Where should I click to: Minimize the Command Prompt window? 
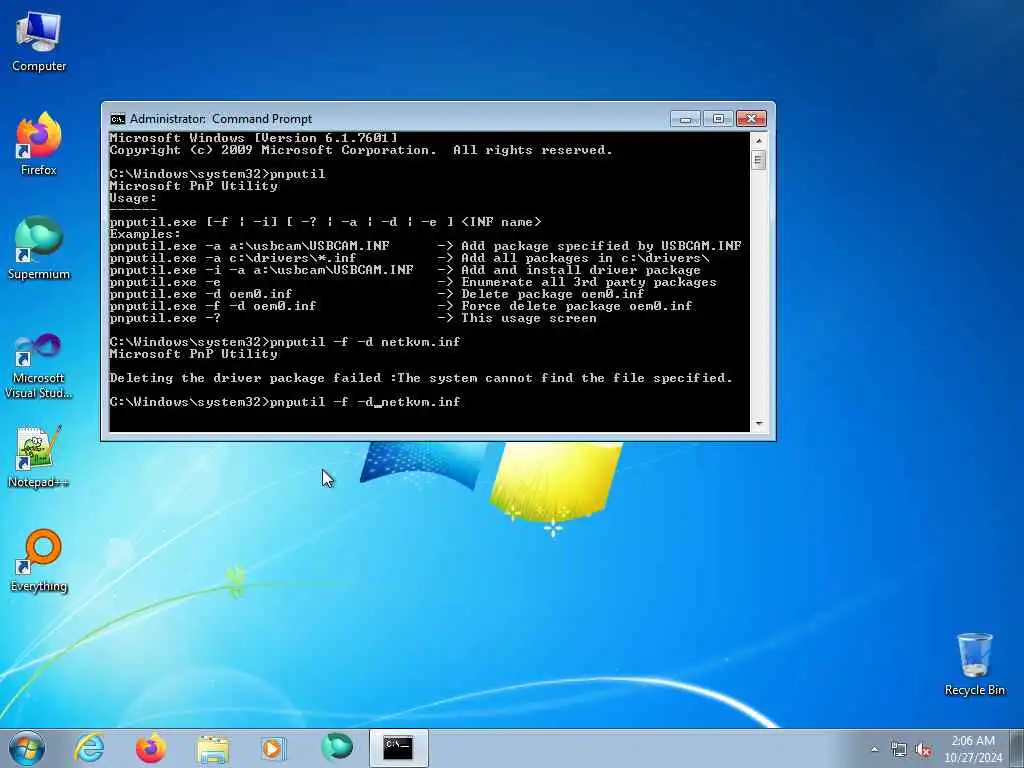(x=685, y=119)
